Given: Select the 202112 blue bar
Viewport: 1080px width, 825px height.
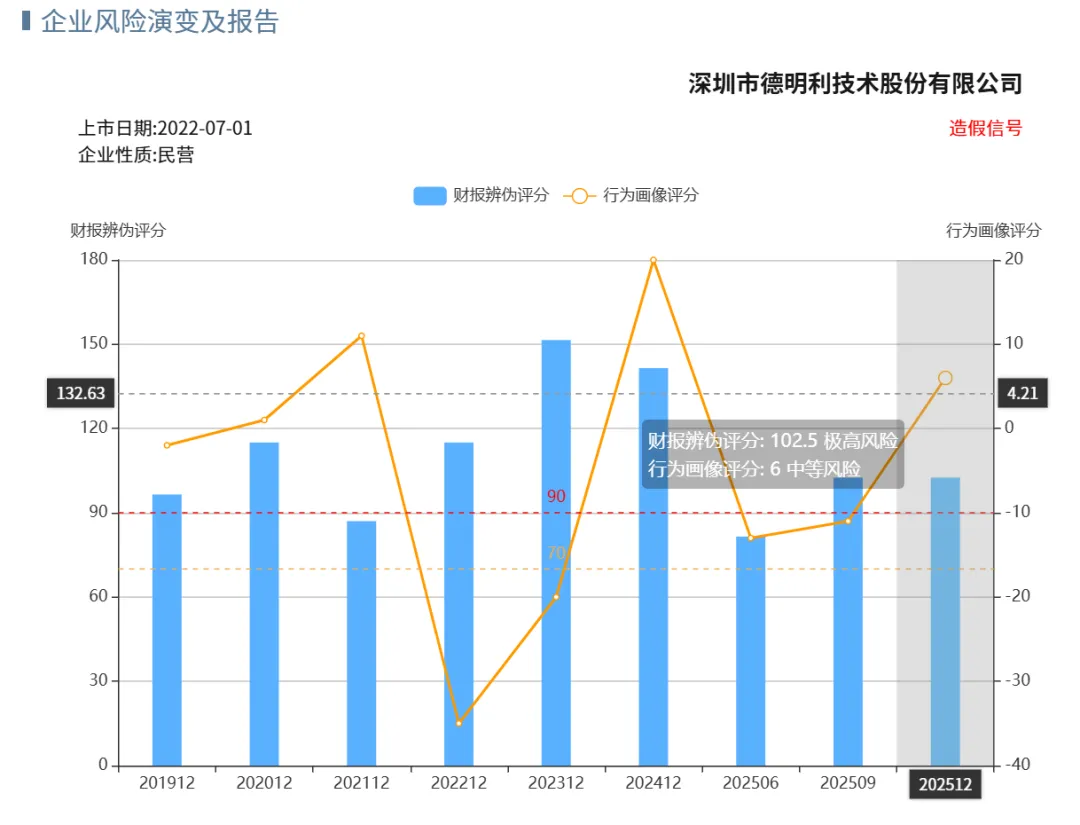Looking at the screenshot, I should pyautogui.click(x=362, y=643).
